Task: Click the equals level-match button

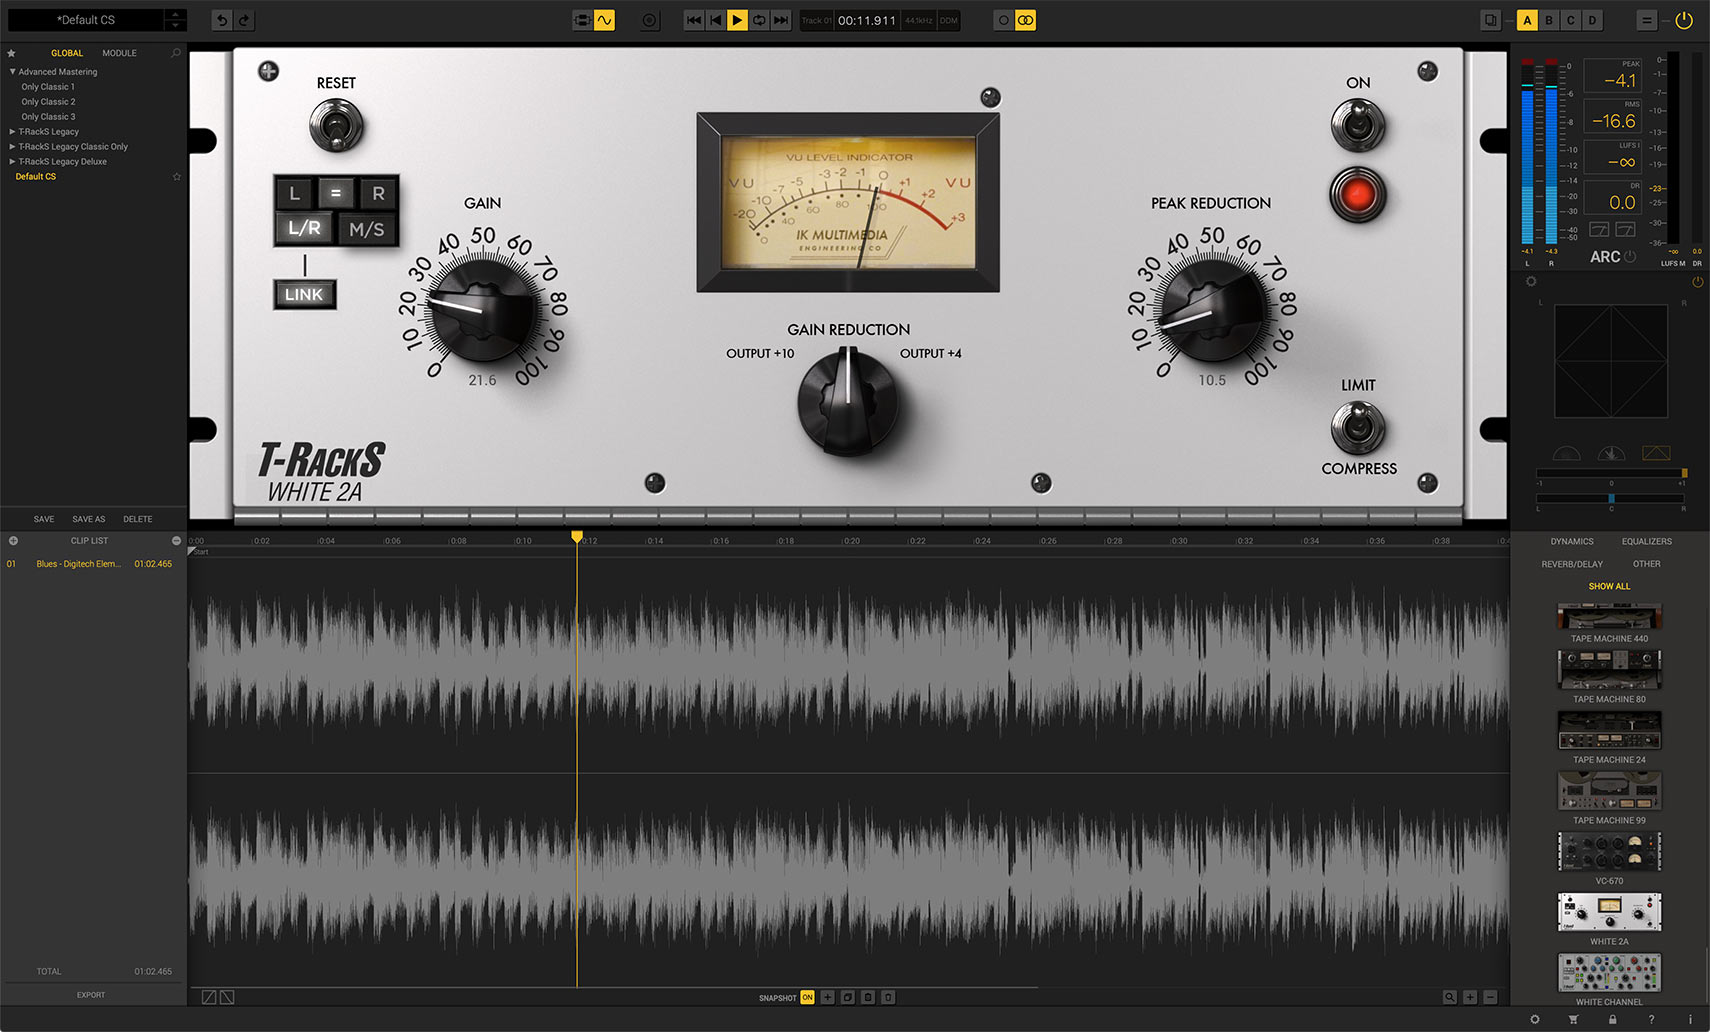Action: pos(1646,20)
